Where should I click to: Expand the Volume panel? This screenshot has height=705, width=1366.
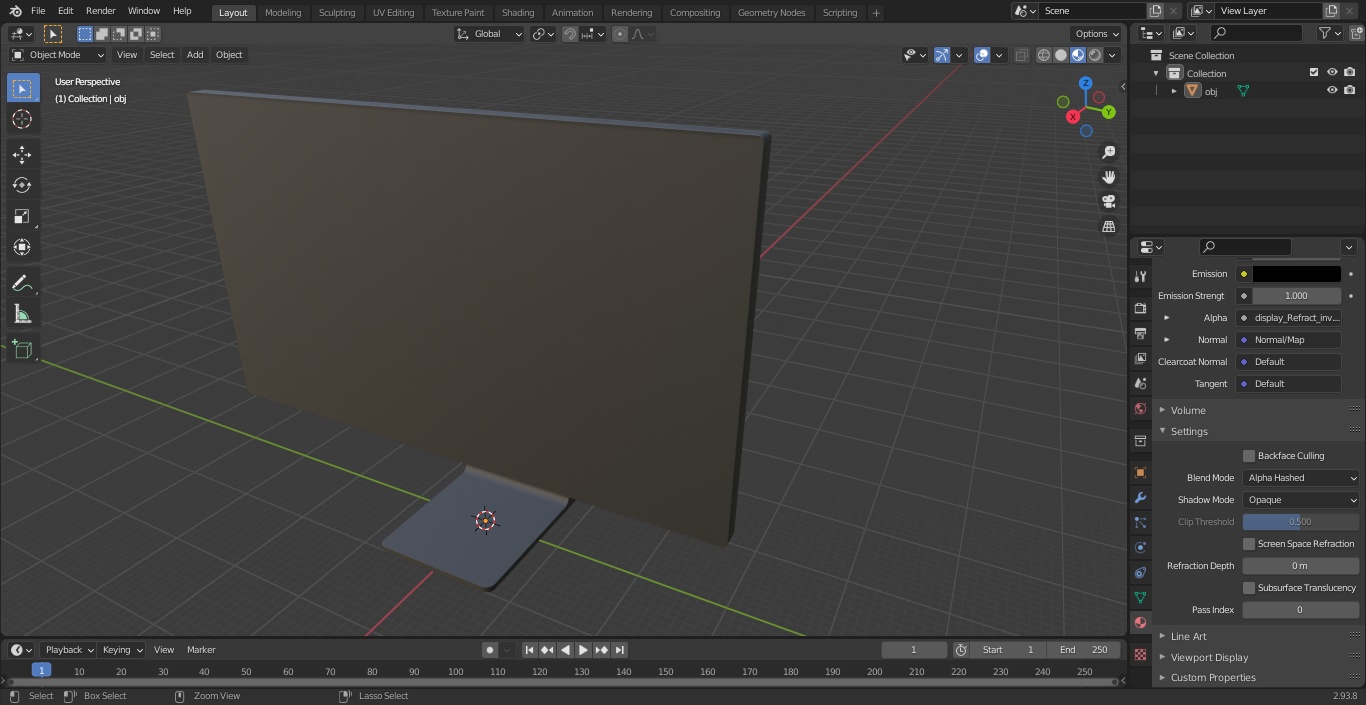1187,410
